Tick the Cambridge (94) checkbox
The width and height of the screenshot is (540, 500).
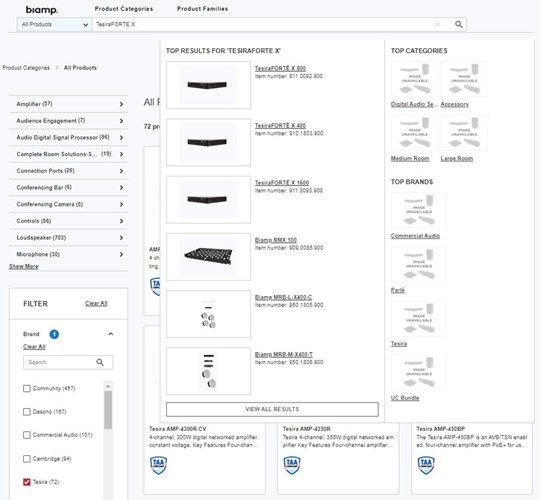click(27, 459)
